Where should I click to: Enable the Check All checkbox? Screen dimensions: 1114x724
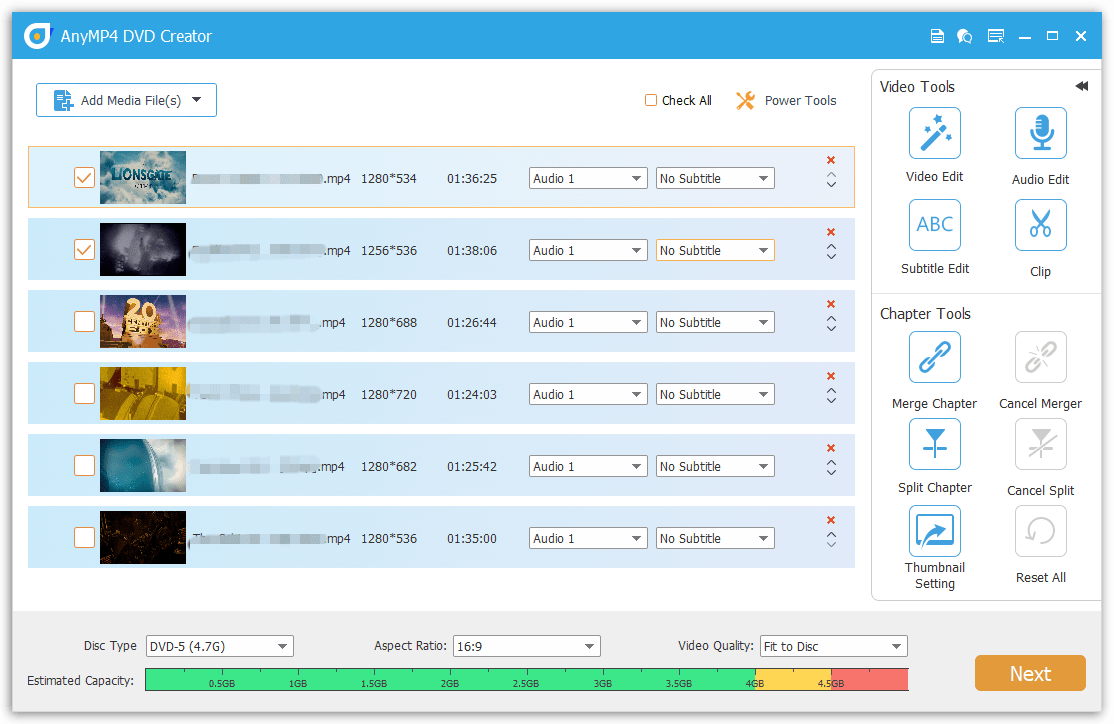[x=650, y=100]
